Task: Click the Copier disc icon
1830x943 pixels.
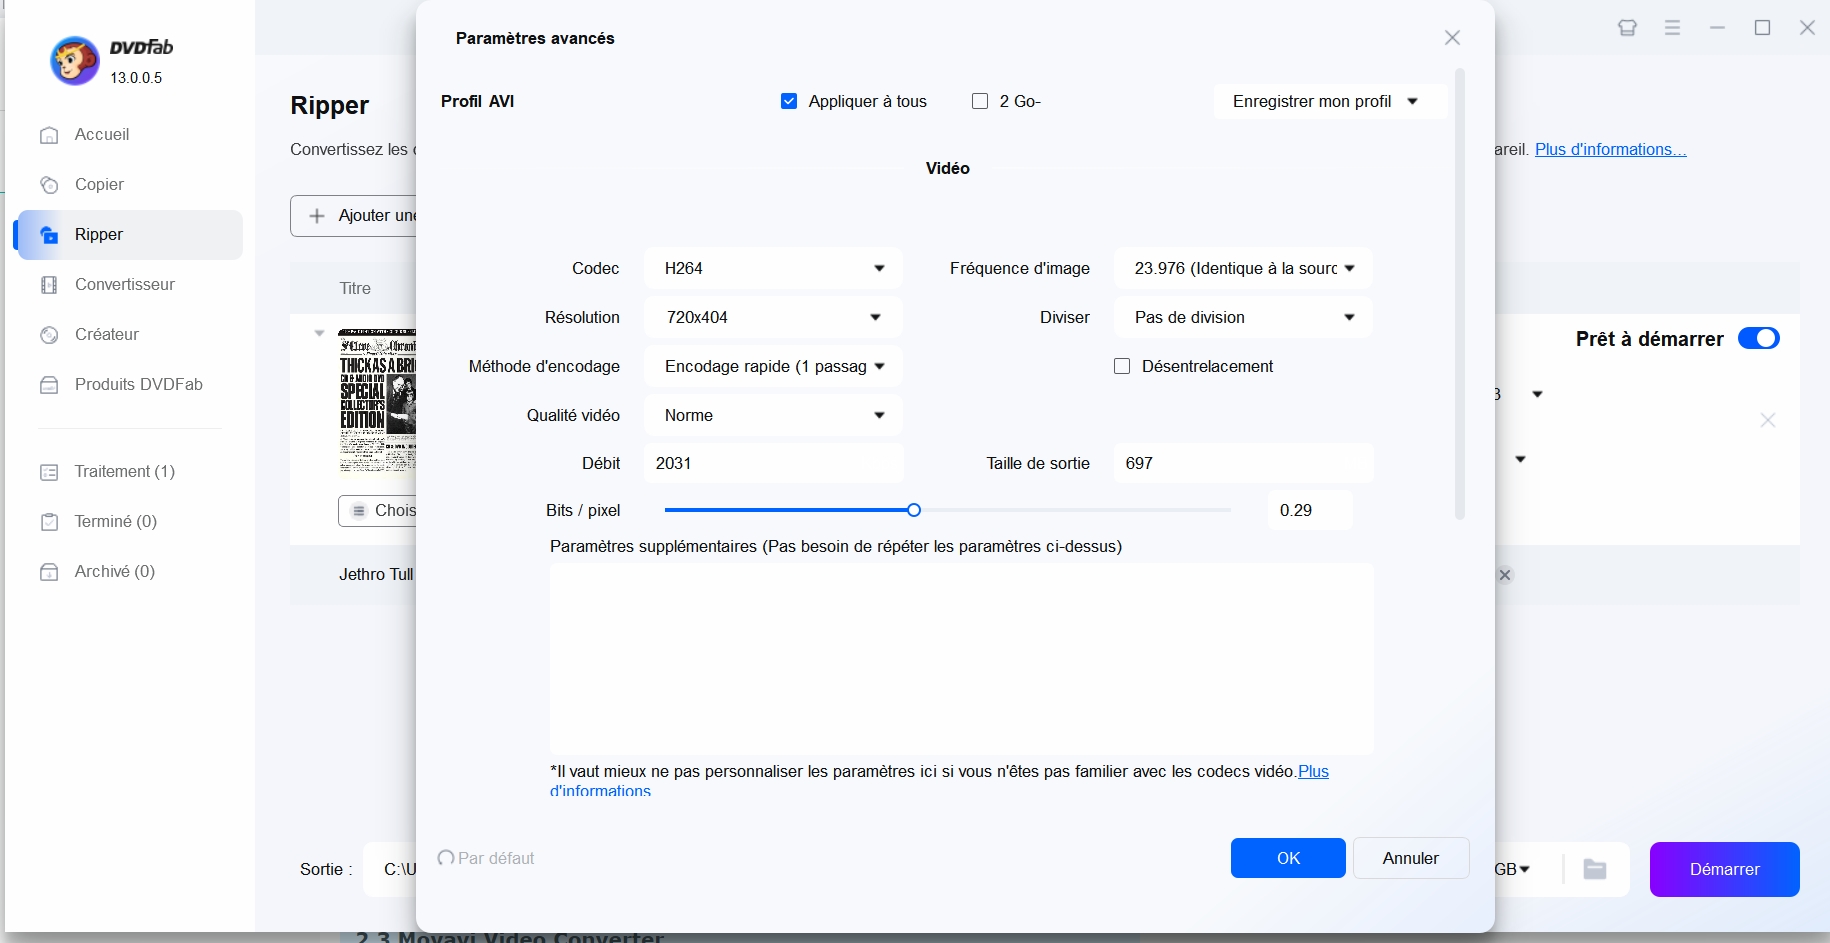Action: coord(49,185)
